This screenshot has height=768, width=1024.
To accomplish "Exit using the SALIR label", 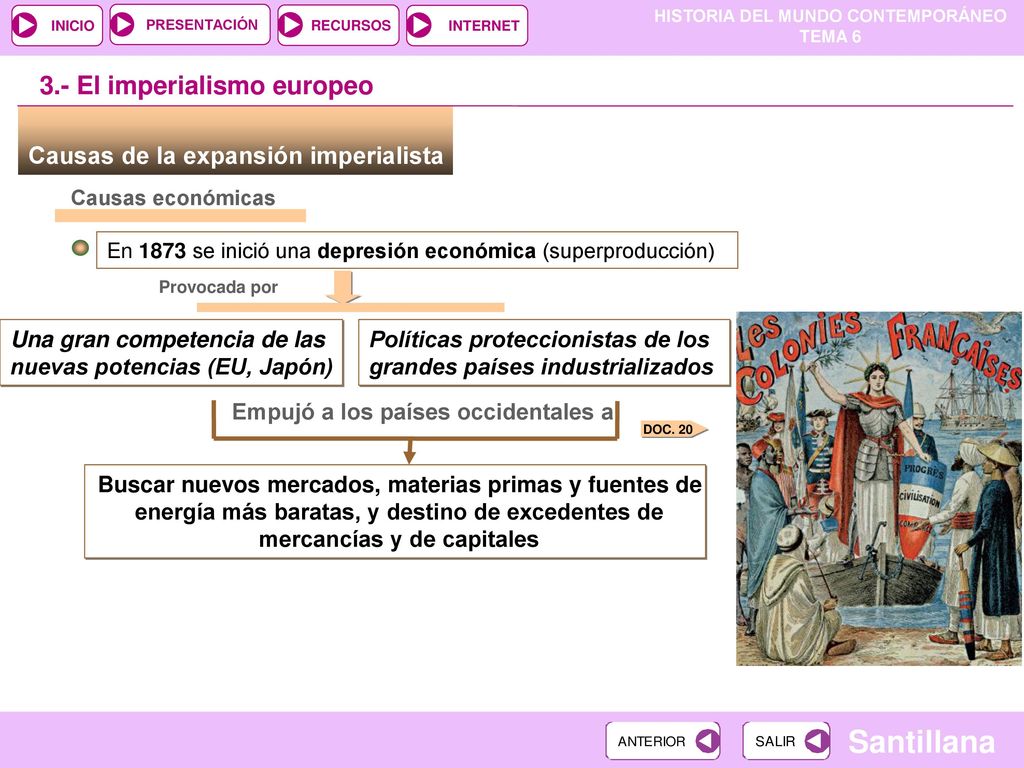I will (775, 741).
